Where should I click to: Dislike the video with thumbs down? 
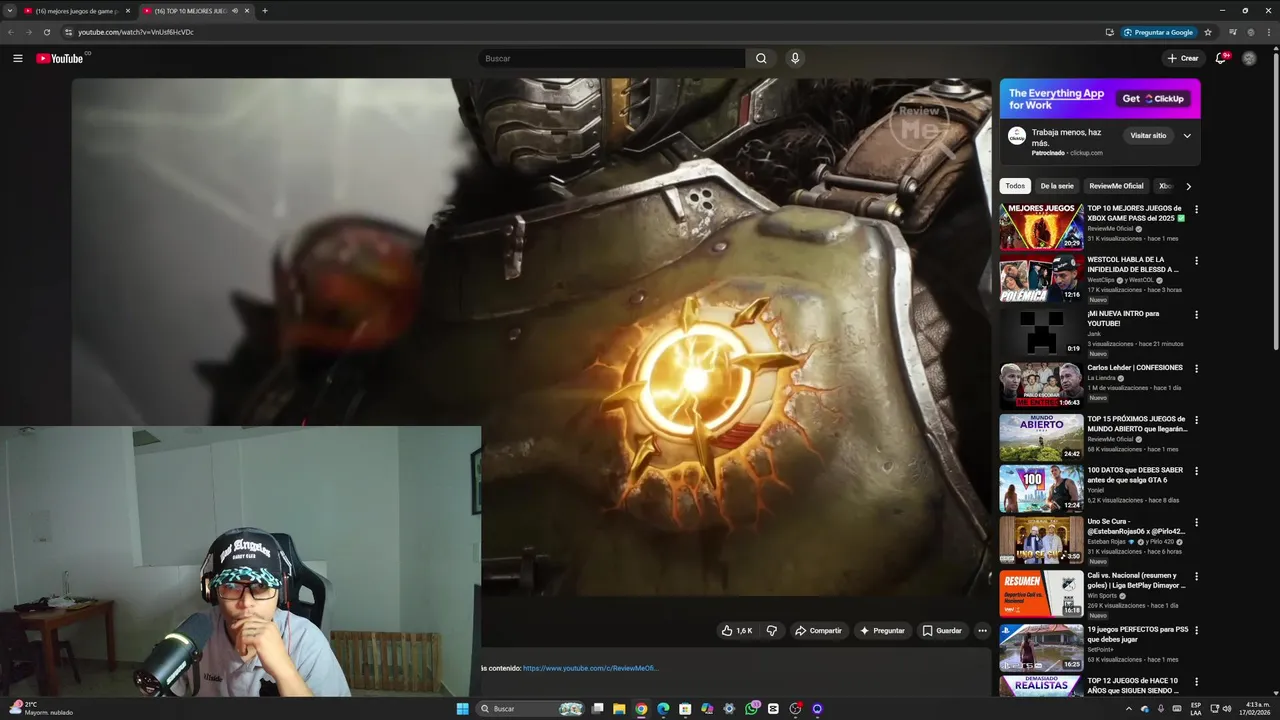[x=771, y=631]
